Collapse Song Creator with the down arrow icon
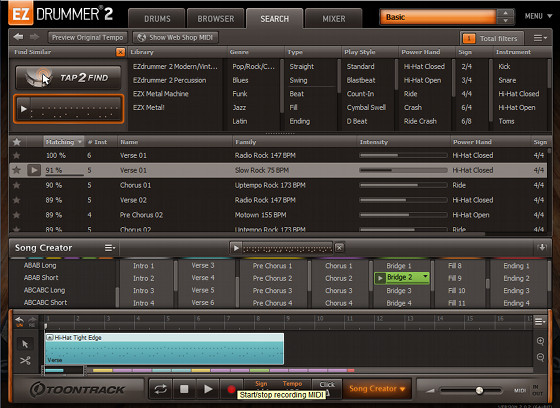The height and width of the screenshot is (408, 560). pyautogui.click(x=542, y=247)
